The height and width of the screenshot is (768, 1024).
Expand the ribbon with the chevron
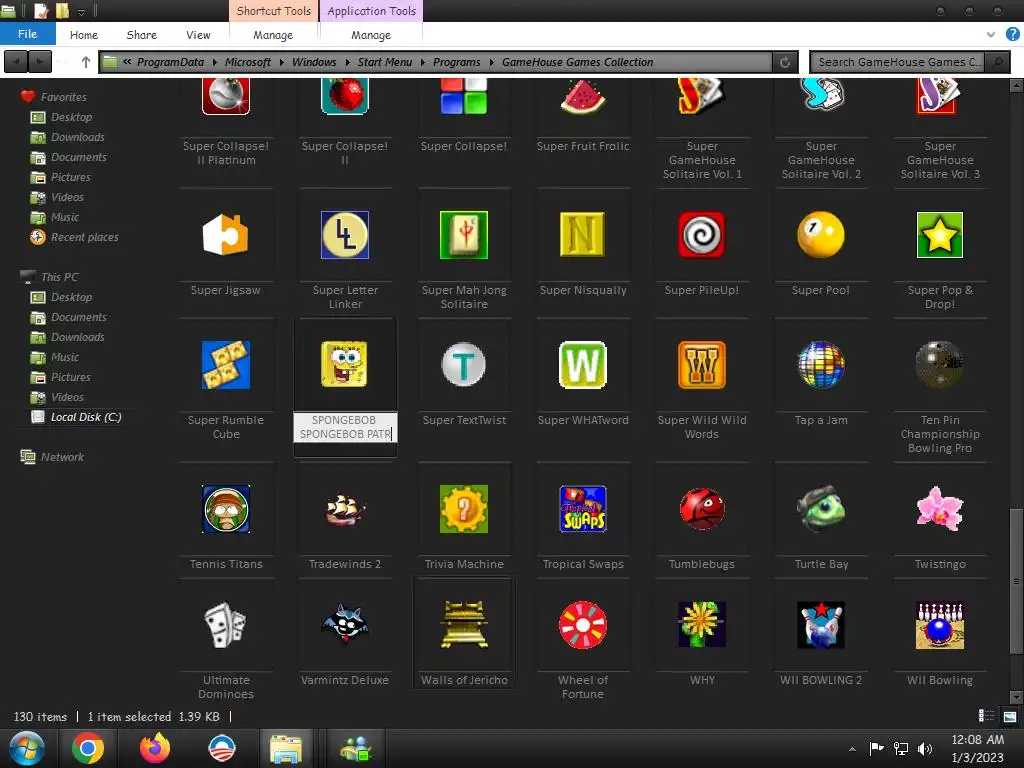click(991, 35)
